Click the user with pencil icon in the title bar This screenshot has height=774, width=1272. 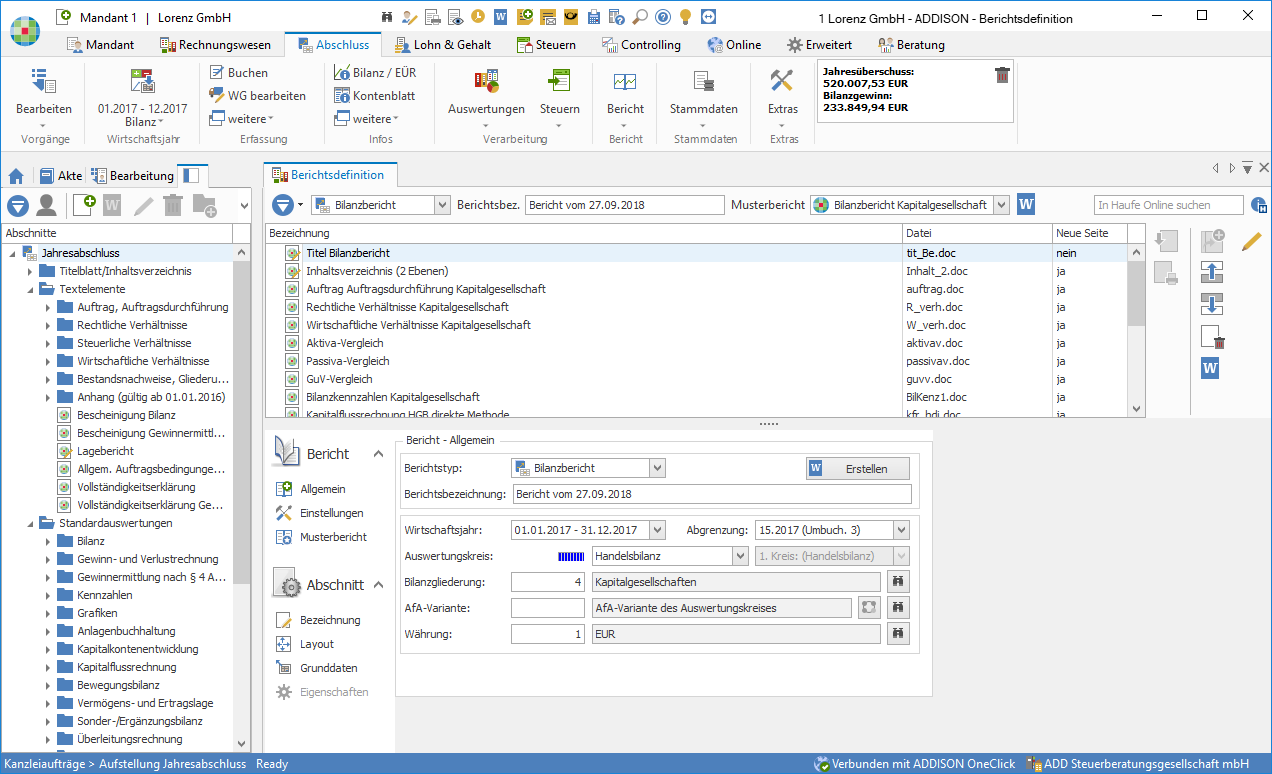(x=410, y=17)
